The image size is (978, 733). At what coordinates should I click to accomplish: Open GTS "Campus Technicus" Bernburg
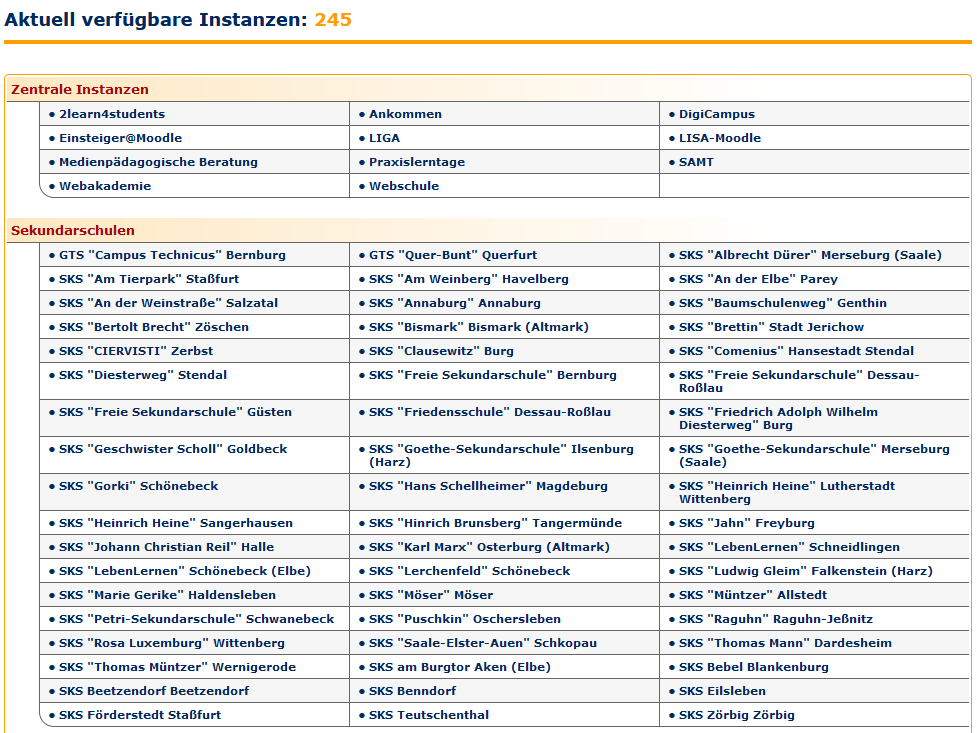172,255
